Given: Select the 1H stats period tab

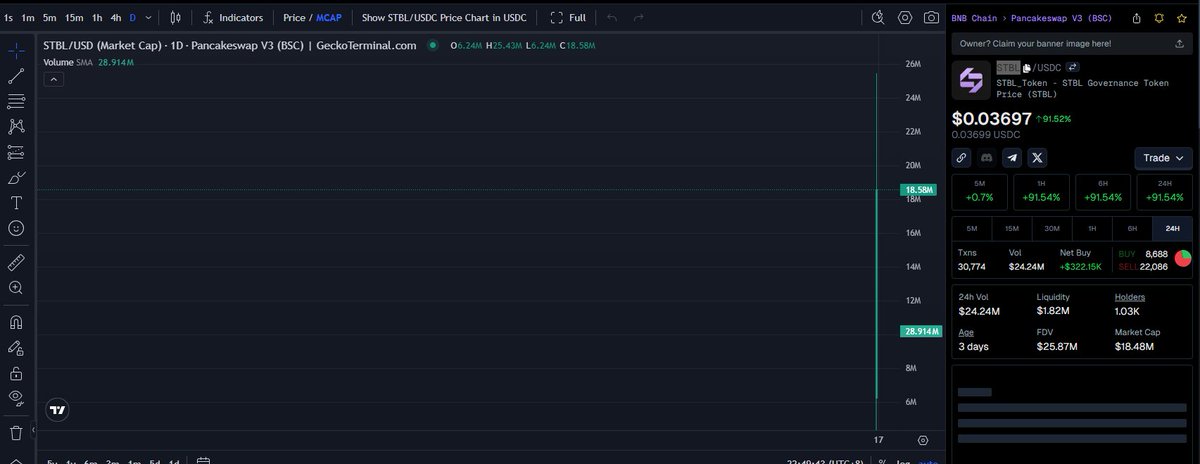Looking at the screenshot, I should [x=1092, y=228].
